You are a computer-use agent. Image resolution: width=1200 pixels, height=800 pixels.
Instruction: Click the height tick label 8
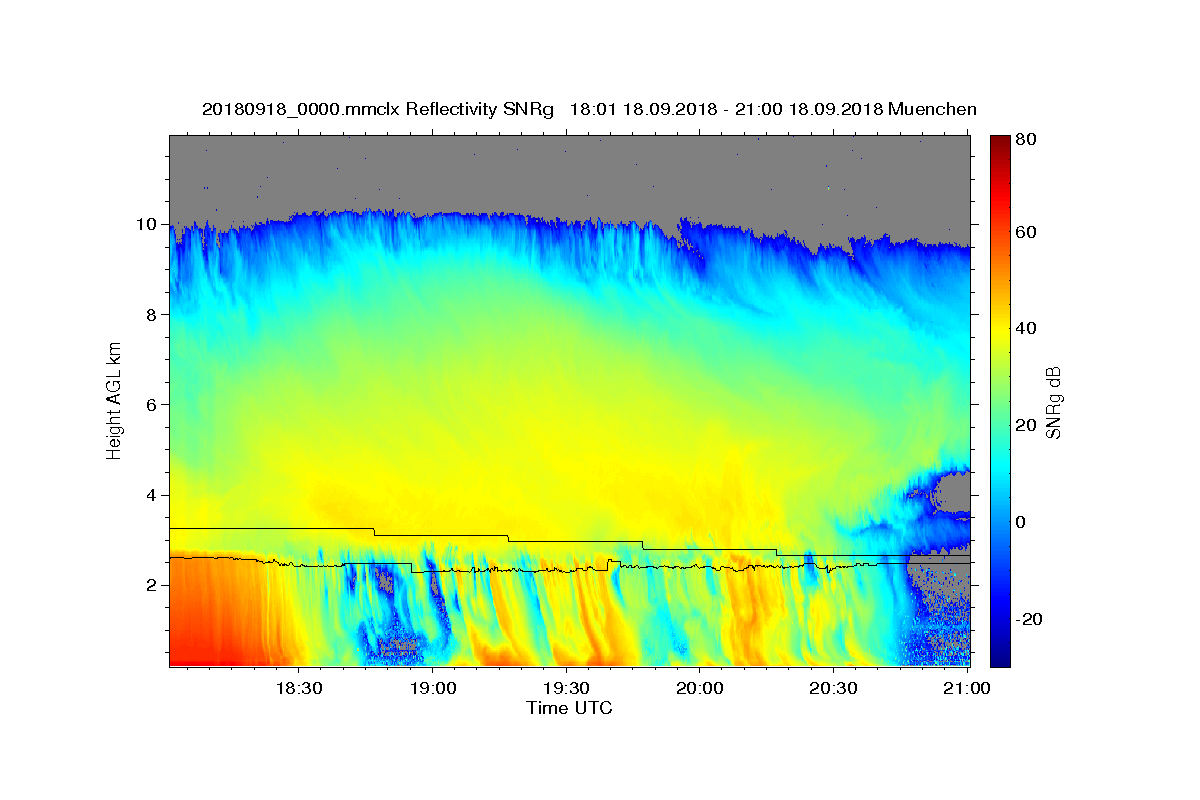point(152,314)
